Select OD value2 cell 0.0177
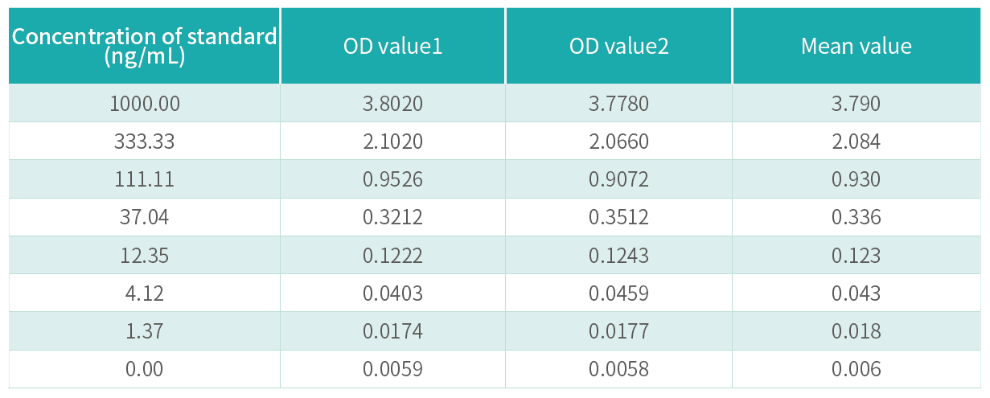The image size is (990, 398). pyautogui.click(x=619, y=331)
